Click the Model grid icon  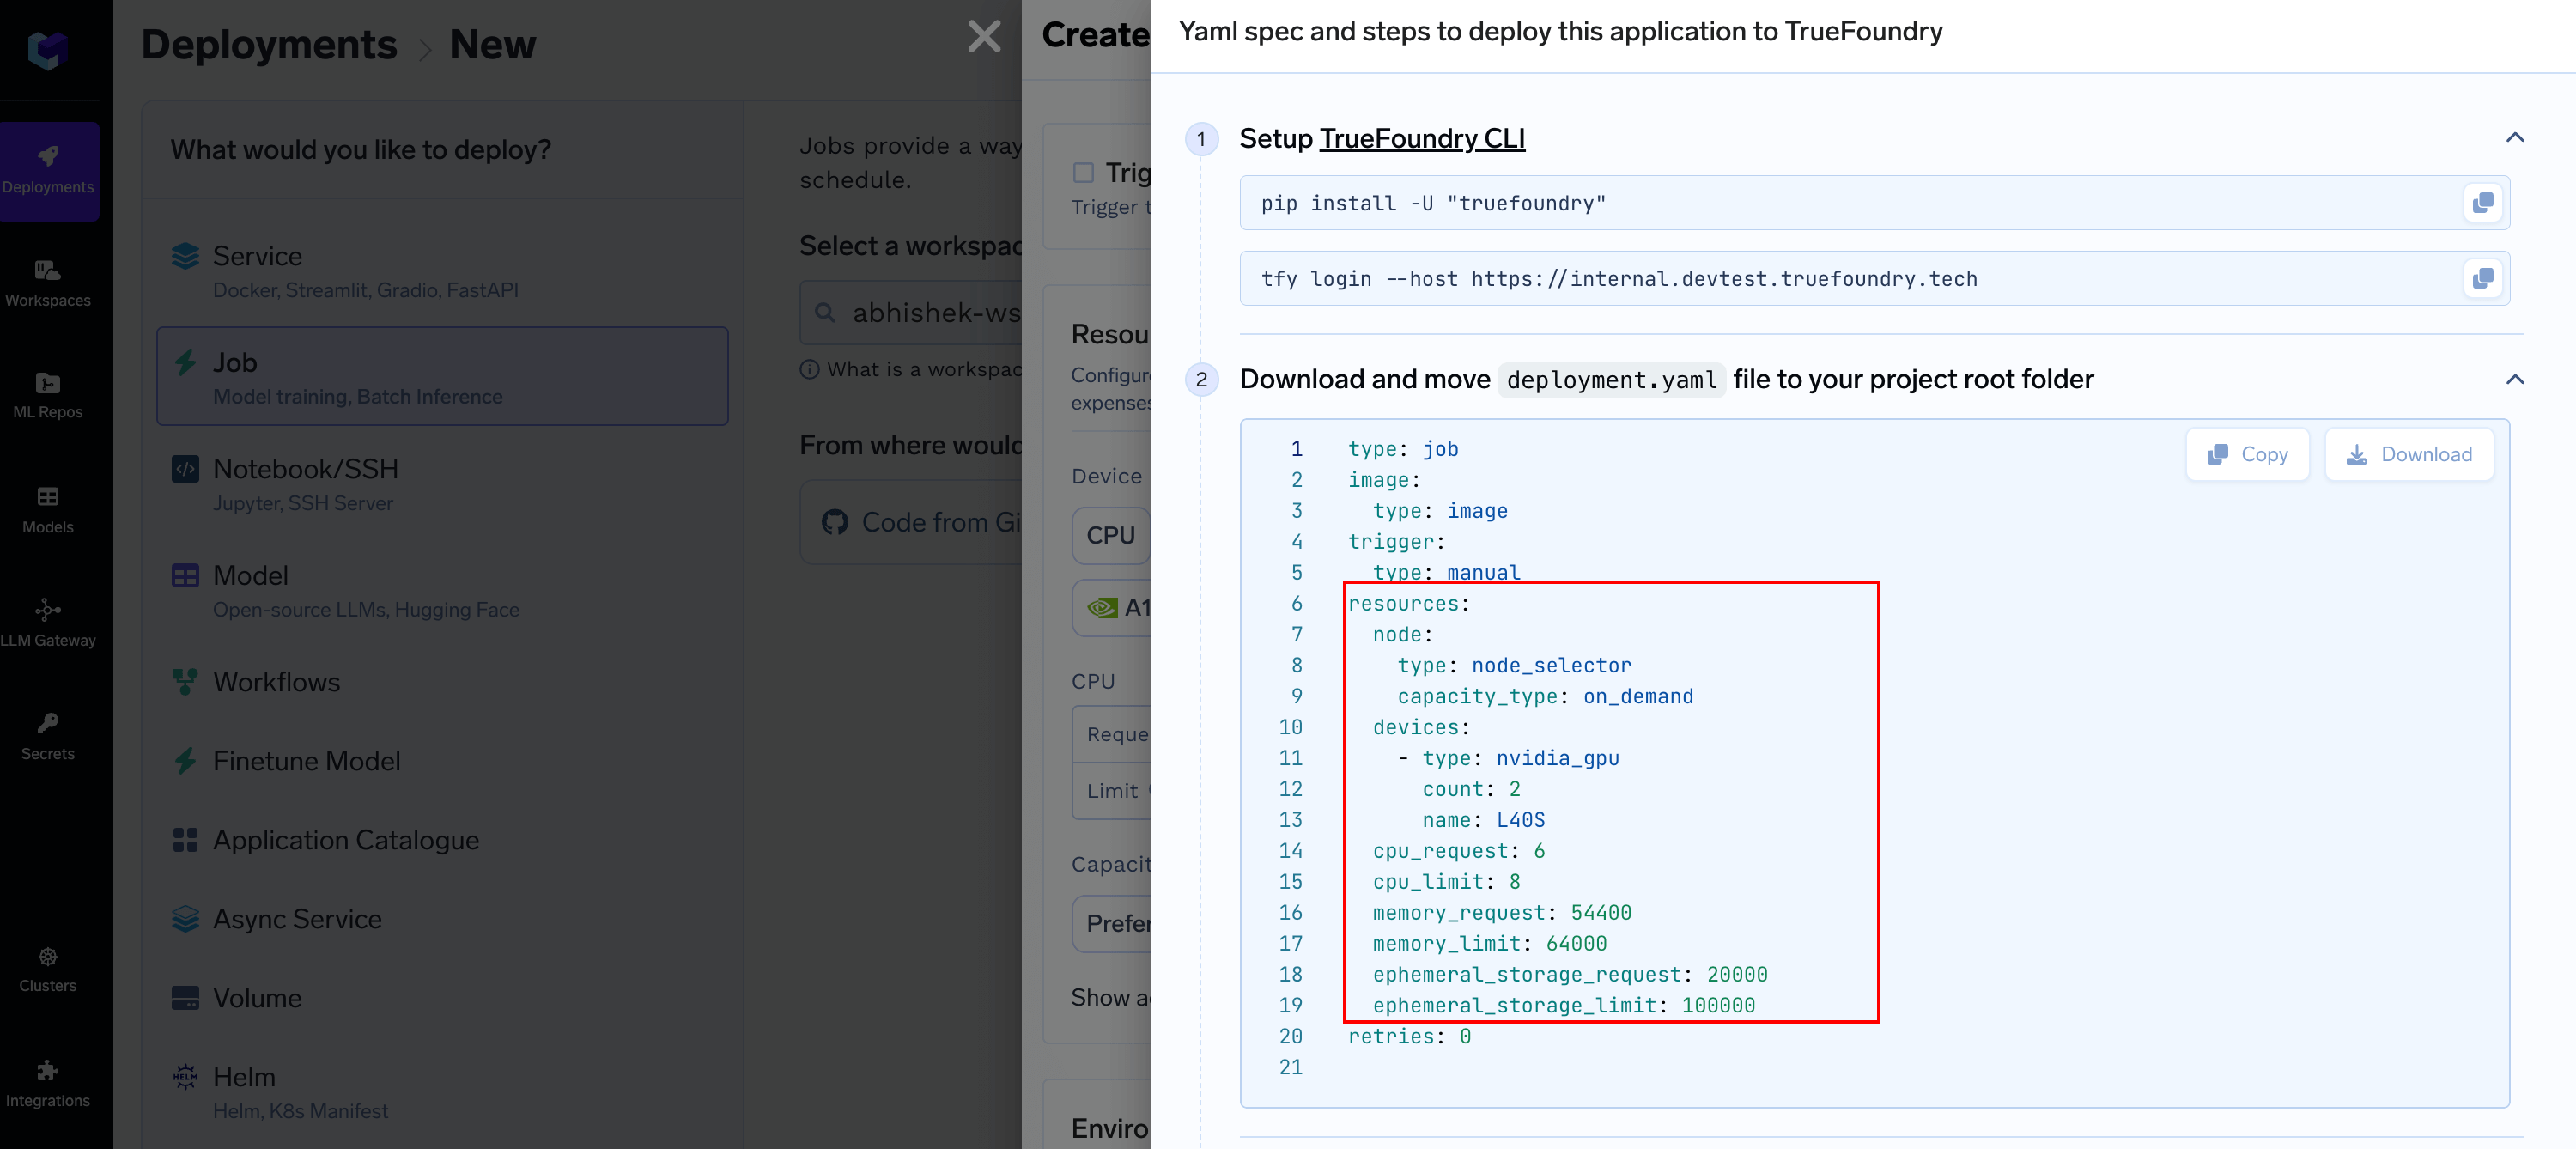tap(185, 576)
